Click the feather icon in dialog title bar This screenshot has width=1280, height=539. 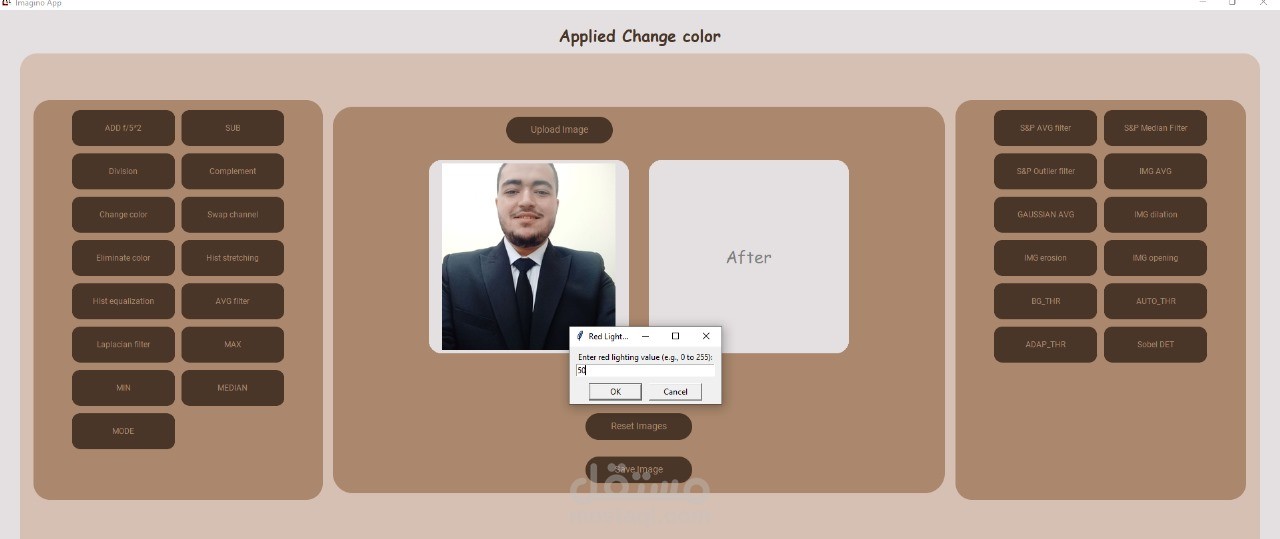pos(580,336)
